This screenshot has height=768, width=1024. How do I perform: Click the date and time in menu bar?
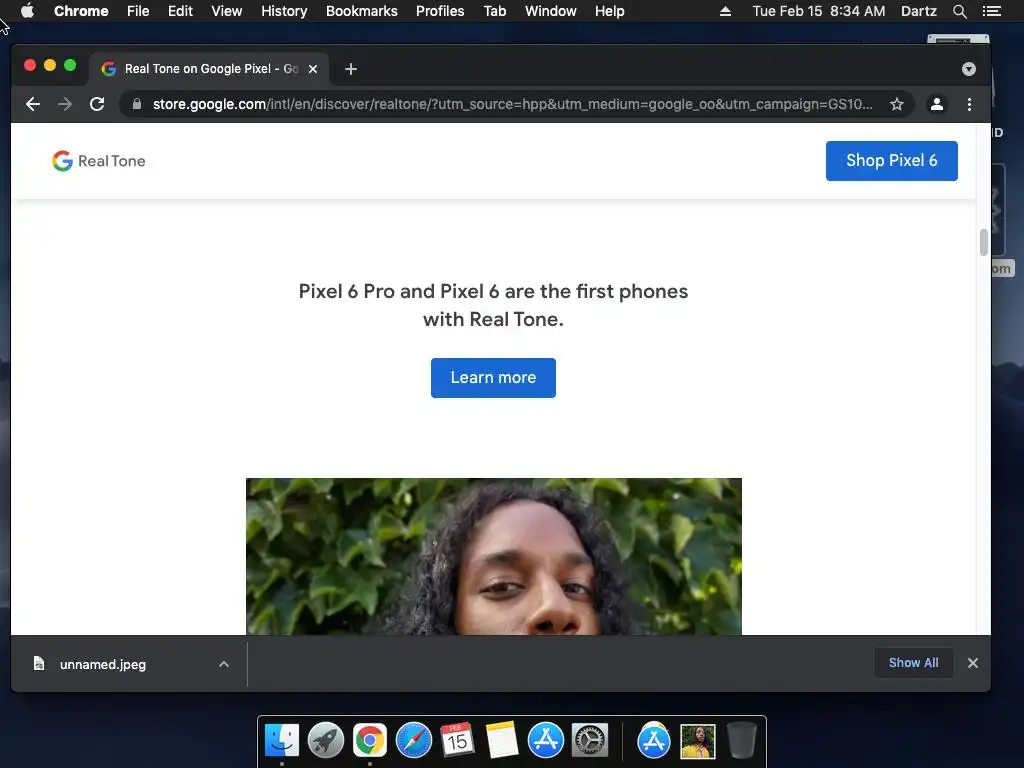pyautogui.click(x=819, y=11)
